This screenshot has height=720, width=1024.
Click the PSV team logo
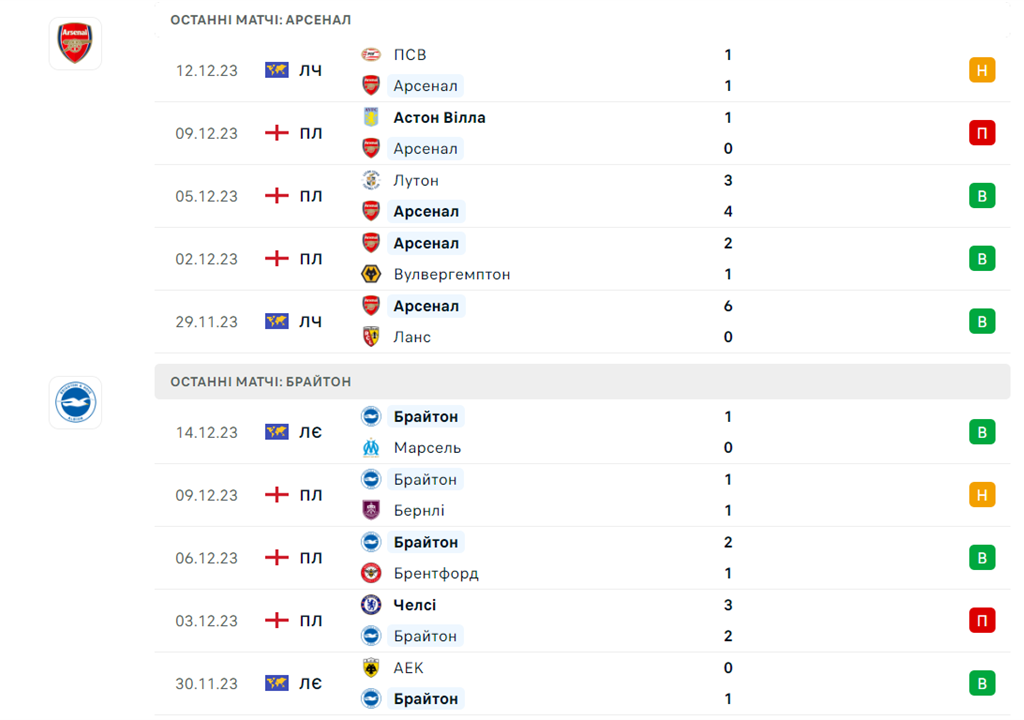371,55
